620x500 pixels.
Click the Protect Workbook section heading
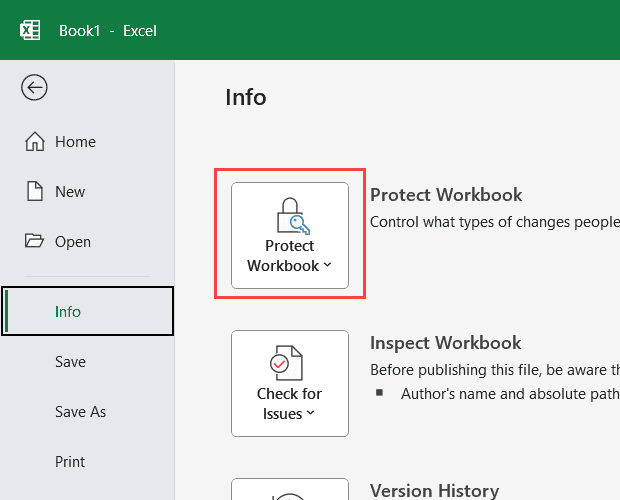(x=446, y=195)
